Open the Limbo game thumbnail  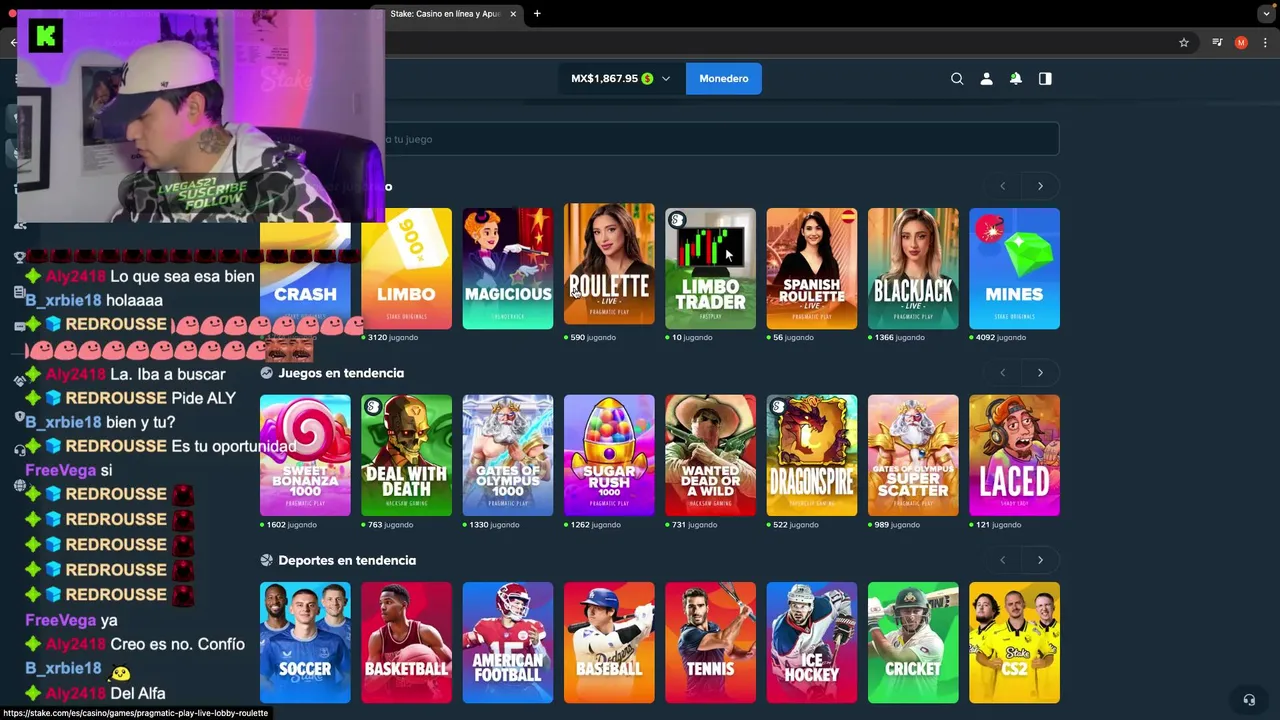click(x=406, y=268)
